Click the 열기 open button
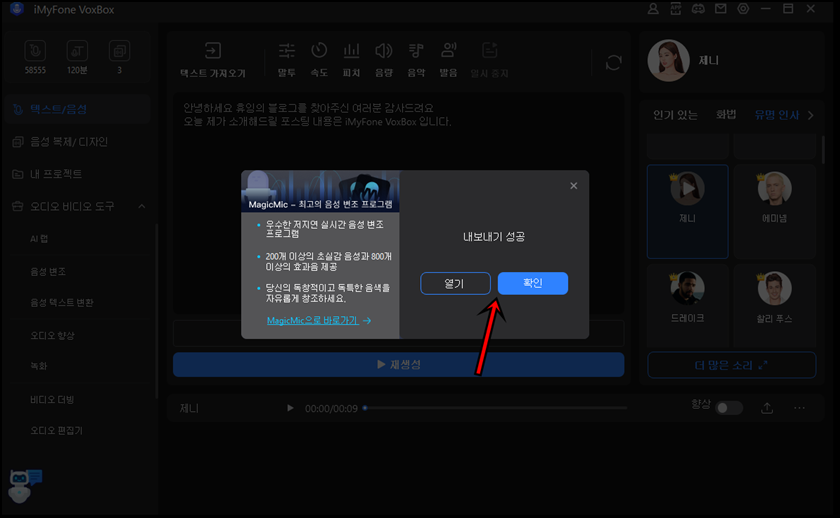This screenshot has width=840, height=518. pyautogui.click(x=455, y=283)
